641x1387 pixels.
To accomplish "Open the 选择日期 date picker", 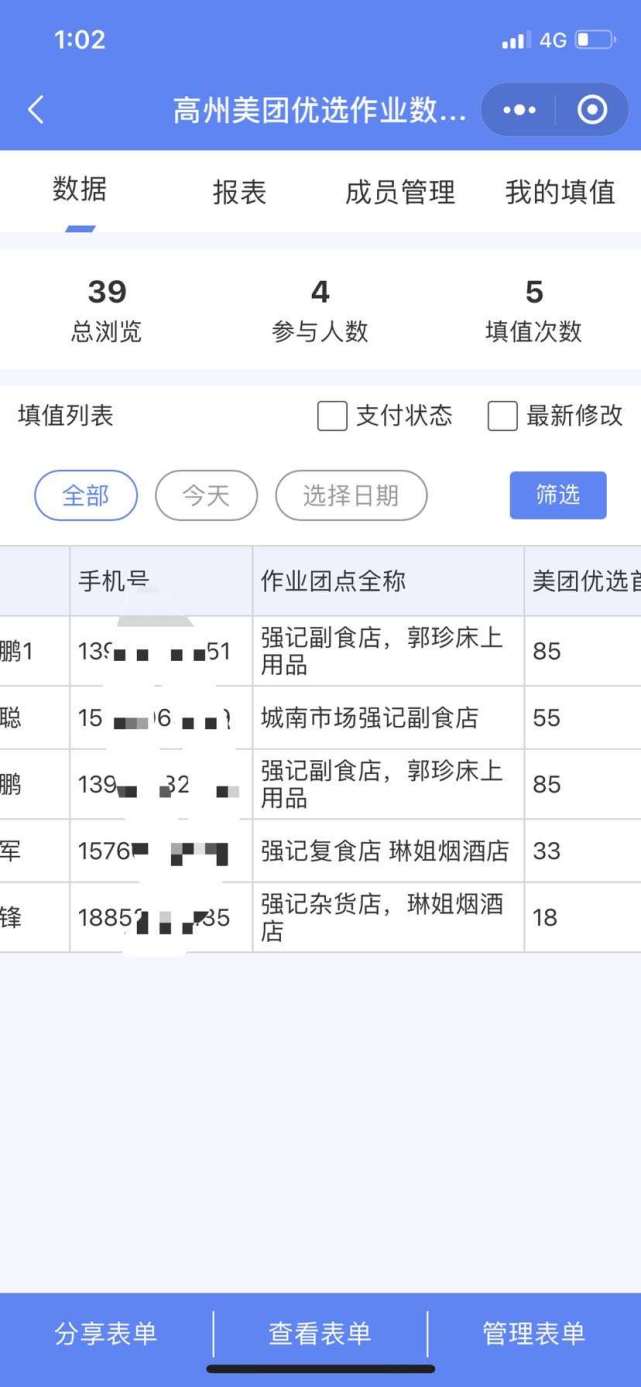I will tap(351, 496).
